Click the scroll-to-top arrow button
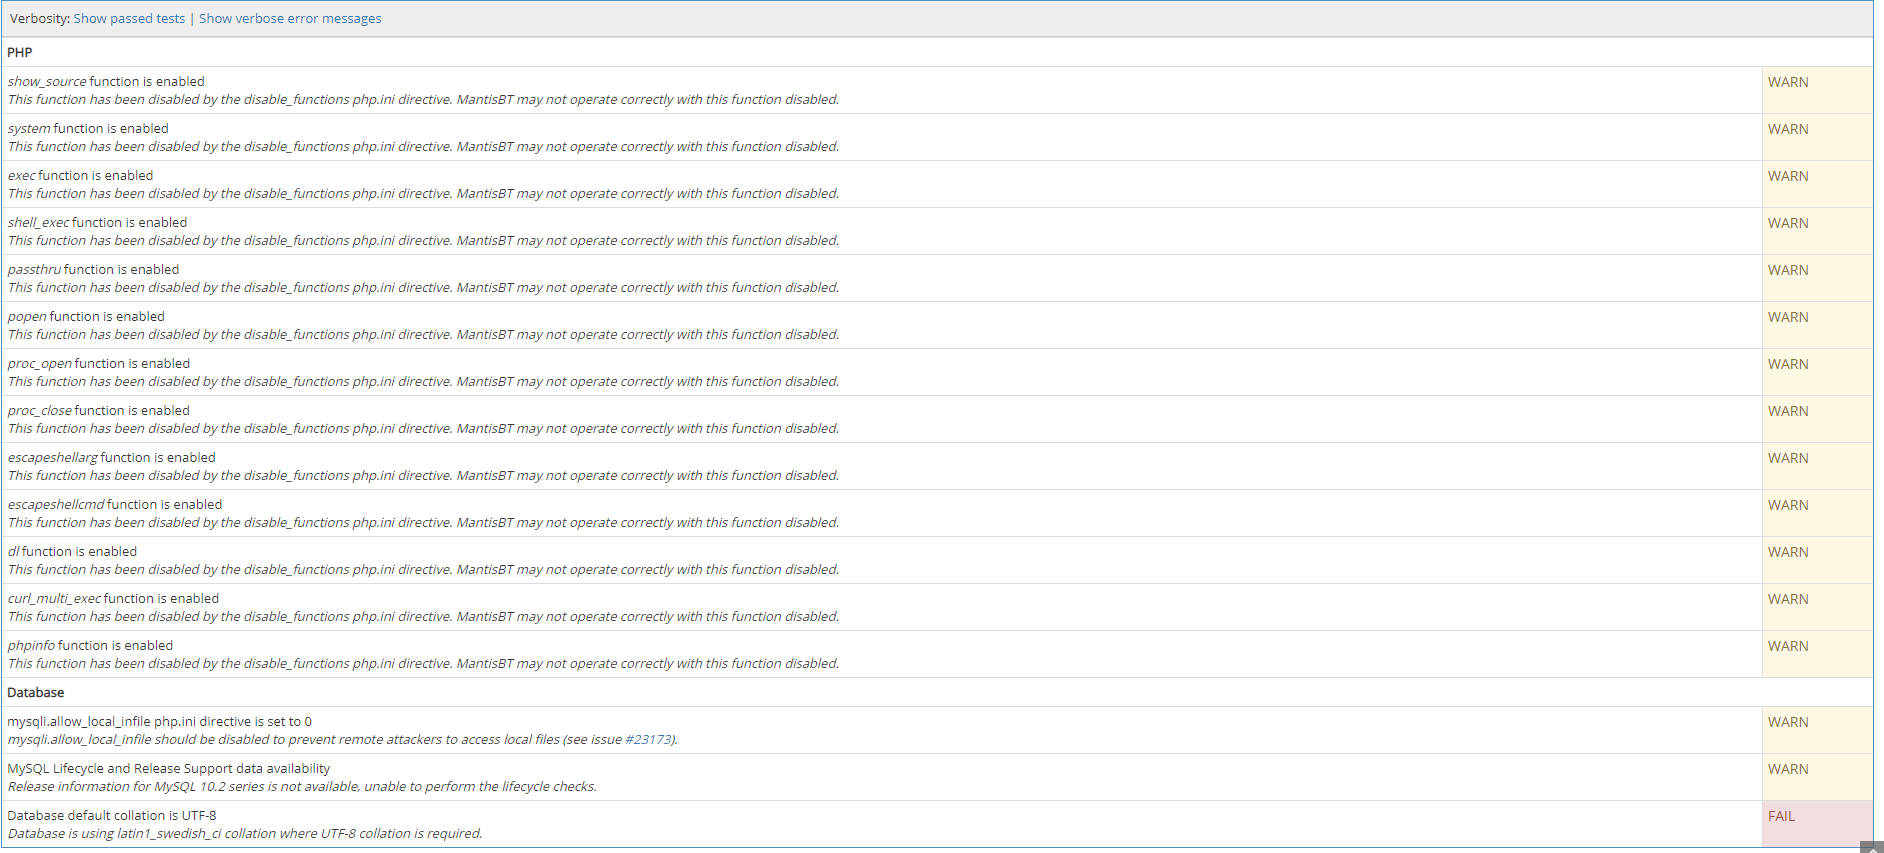Screen dimensions: 1884x853 [x=1871, y=847]
